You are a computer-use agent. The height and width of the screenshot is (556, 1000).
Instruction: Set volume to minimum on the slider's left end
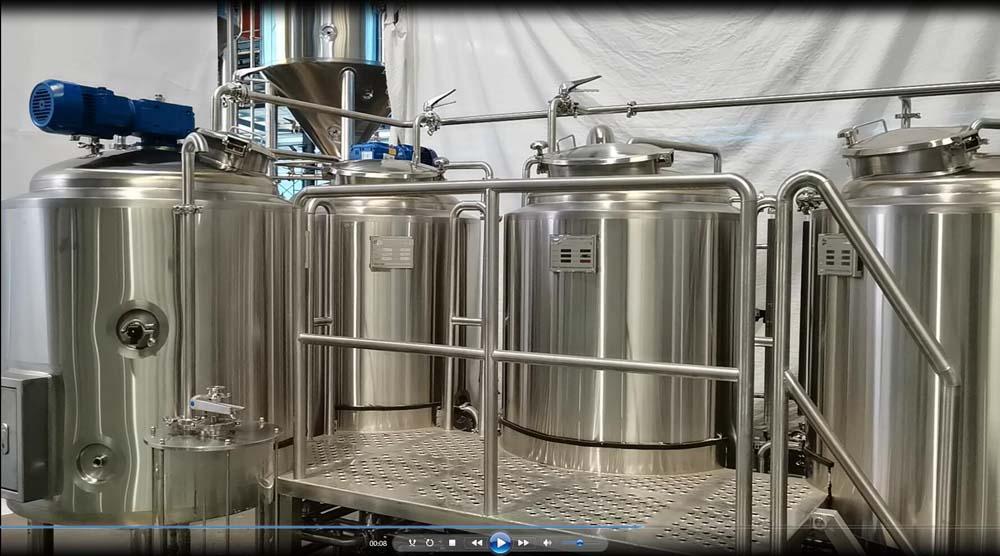click(560, 543)
